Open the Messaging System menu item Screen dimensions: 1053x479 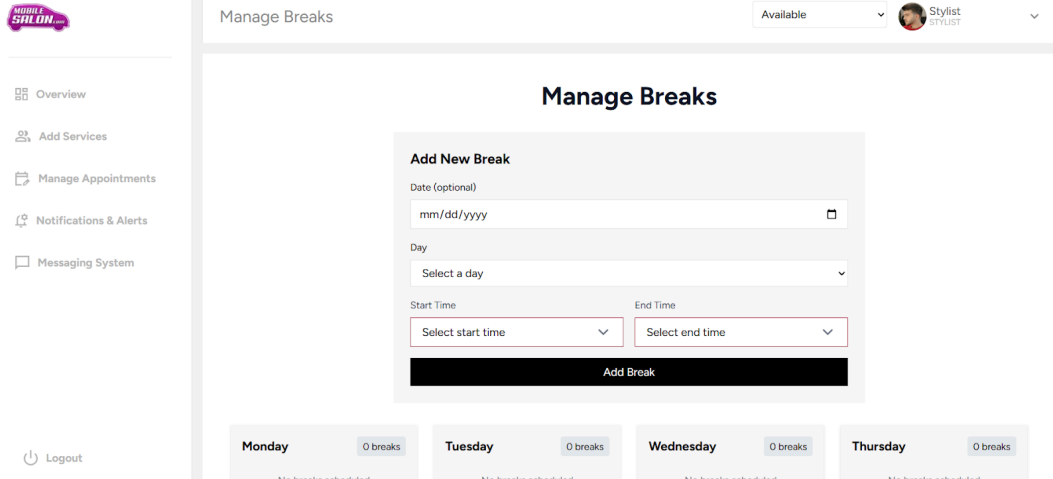click(x=85, y=263)
